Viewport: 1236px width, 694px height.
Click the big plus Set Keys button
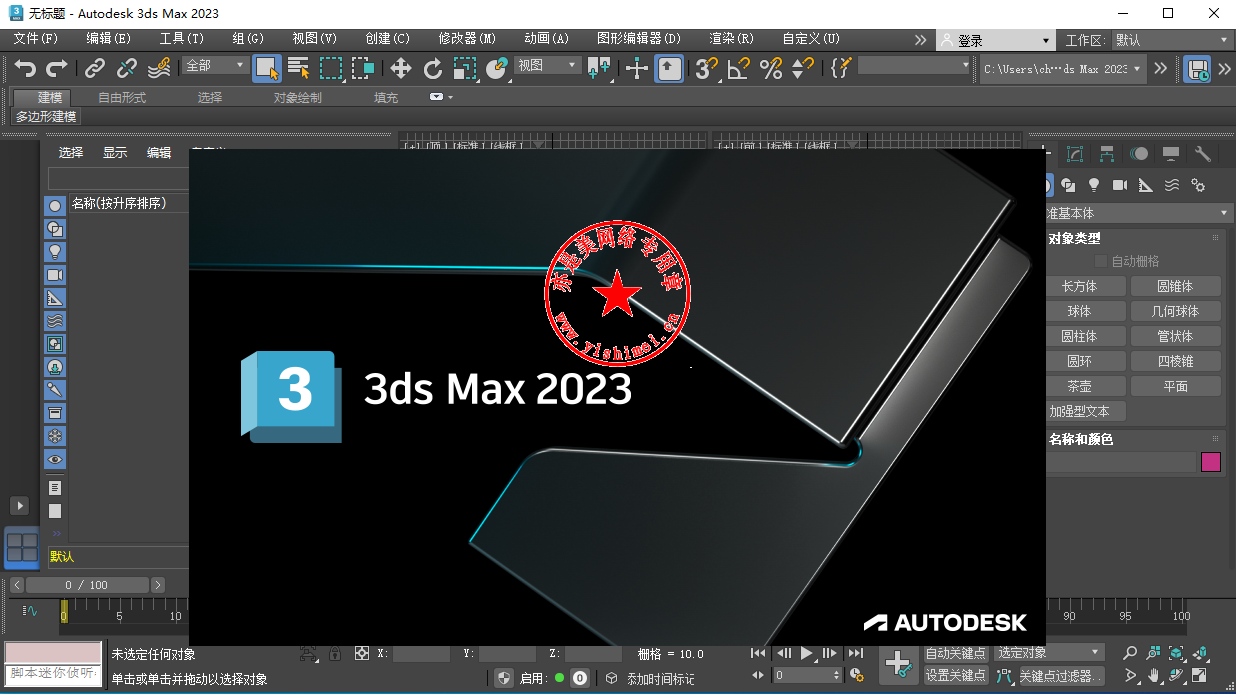(898, 664)
